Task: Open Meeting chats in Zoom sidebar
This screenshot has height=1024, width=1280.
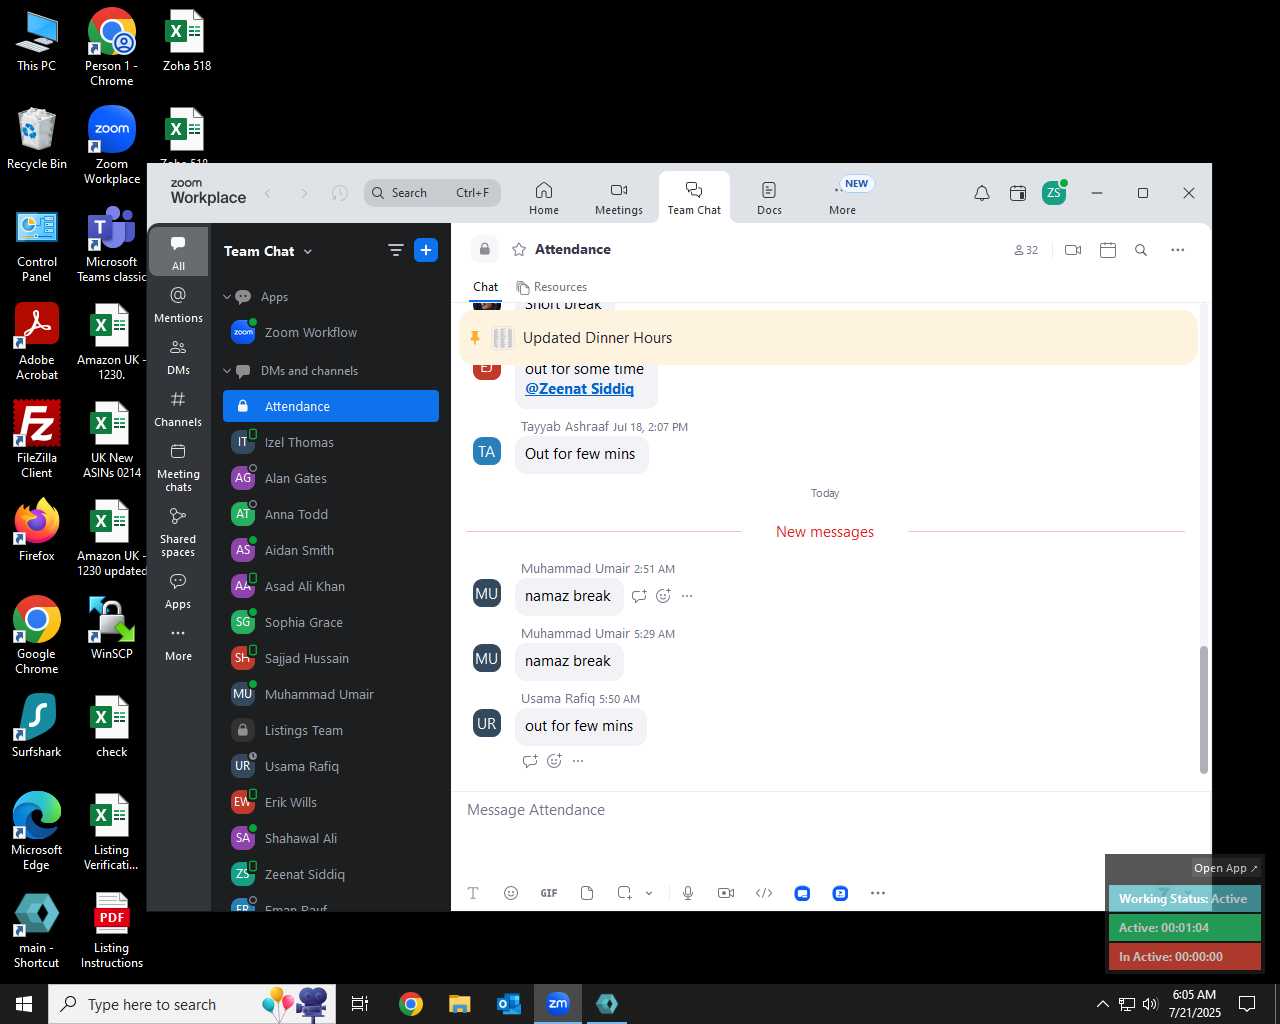Action: [178, 467]
